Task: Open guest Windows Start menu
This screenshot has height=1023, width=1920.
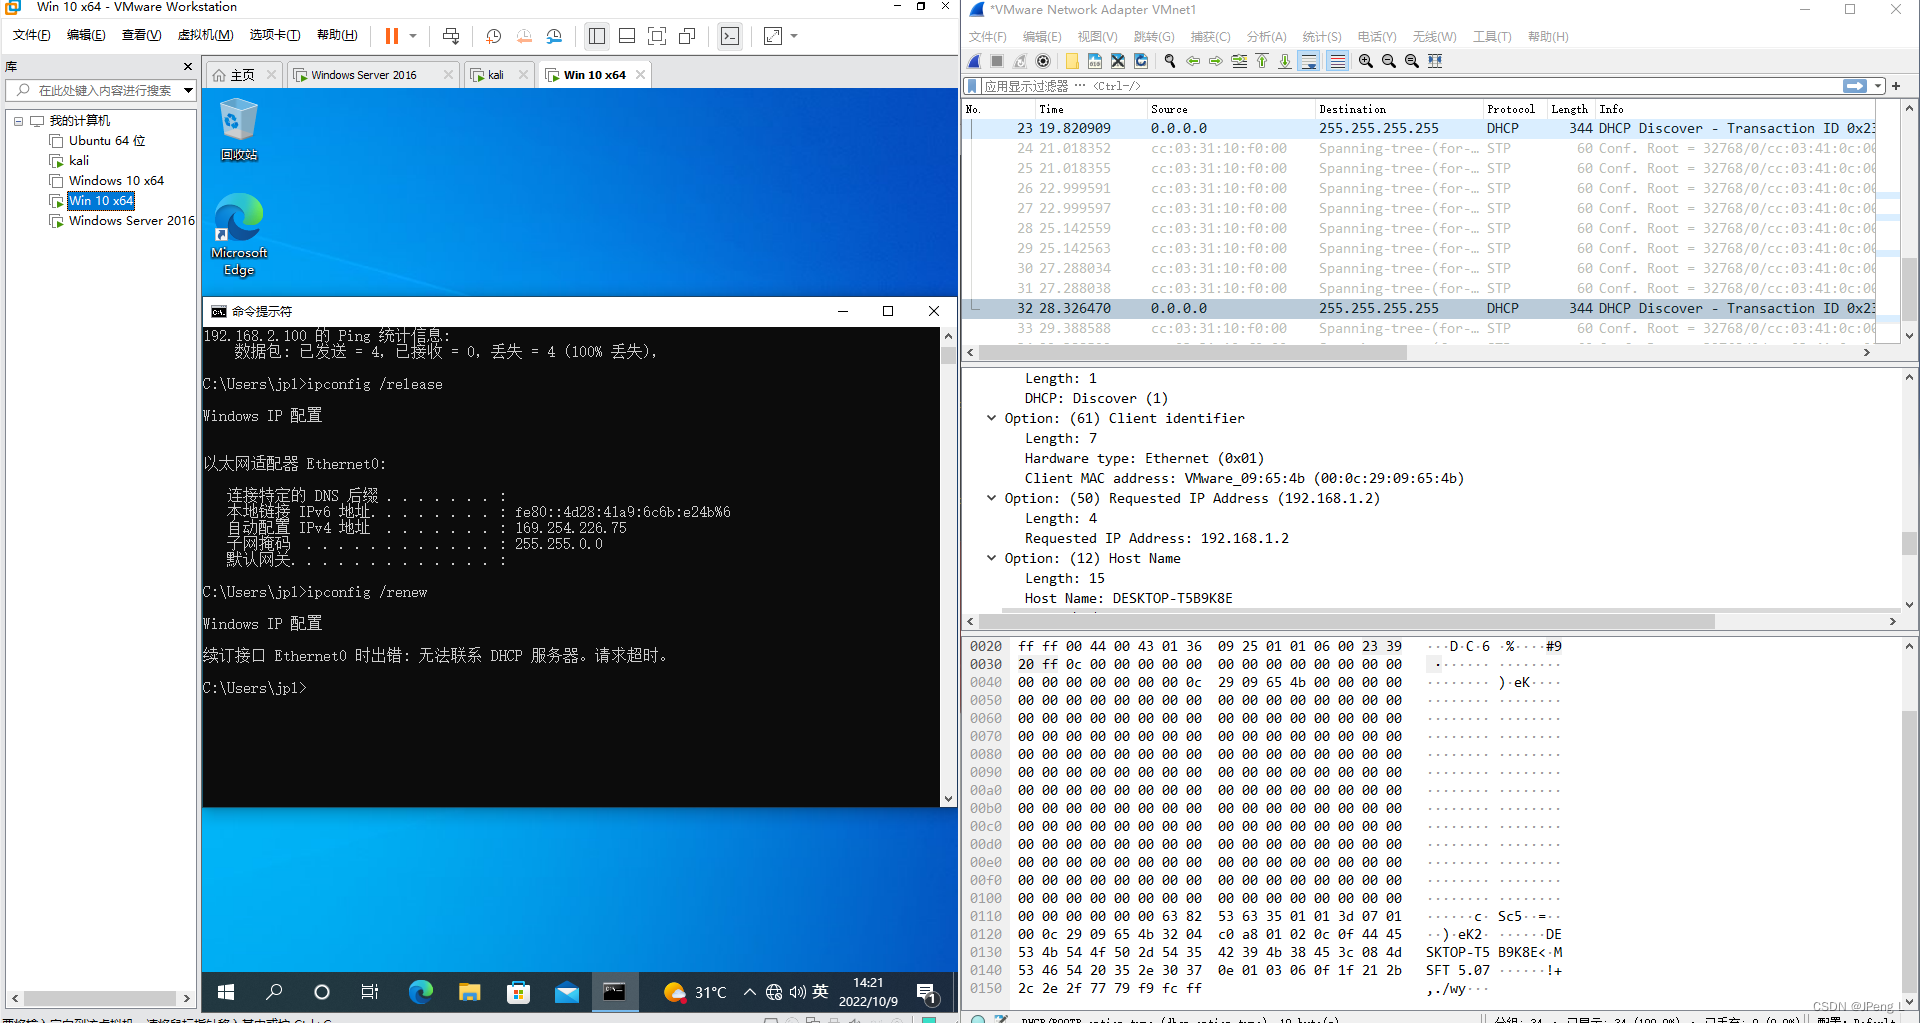Action: click(x=226, y=992)
